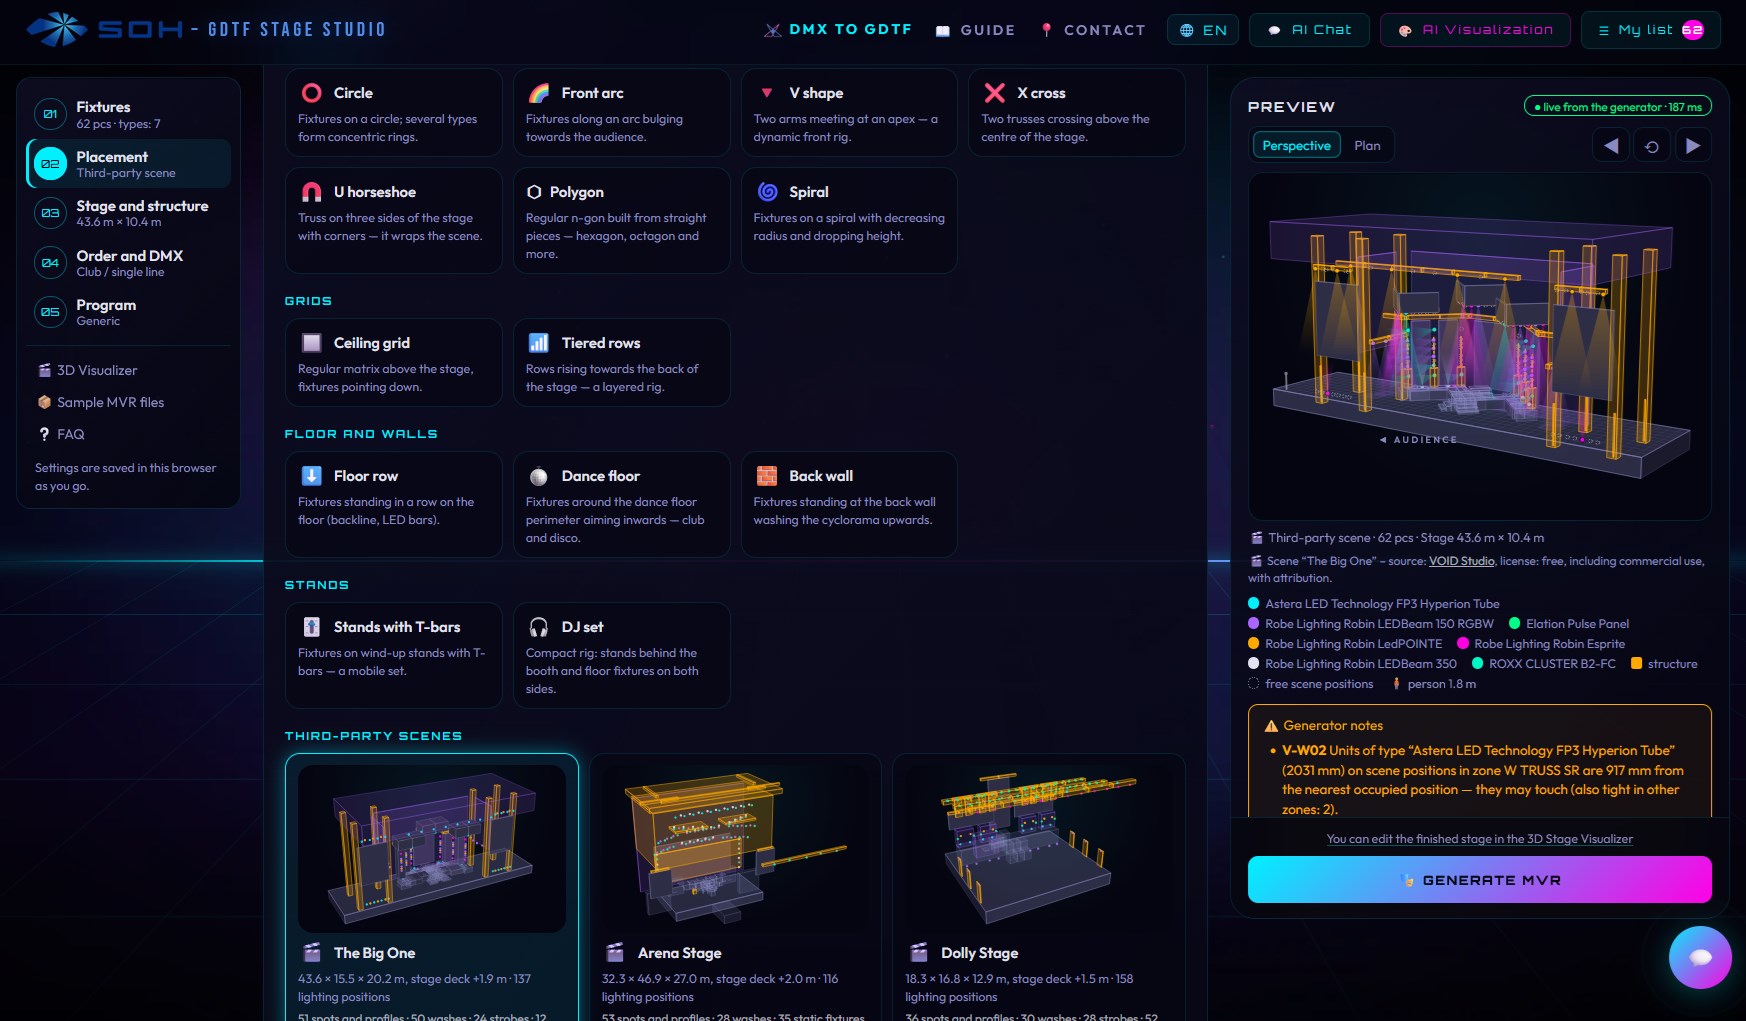Select the DJ set headphones icon
The image size is (1746, 1021).
click(x=539, y=627)
